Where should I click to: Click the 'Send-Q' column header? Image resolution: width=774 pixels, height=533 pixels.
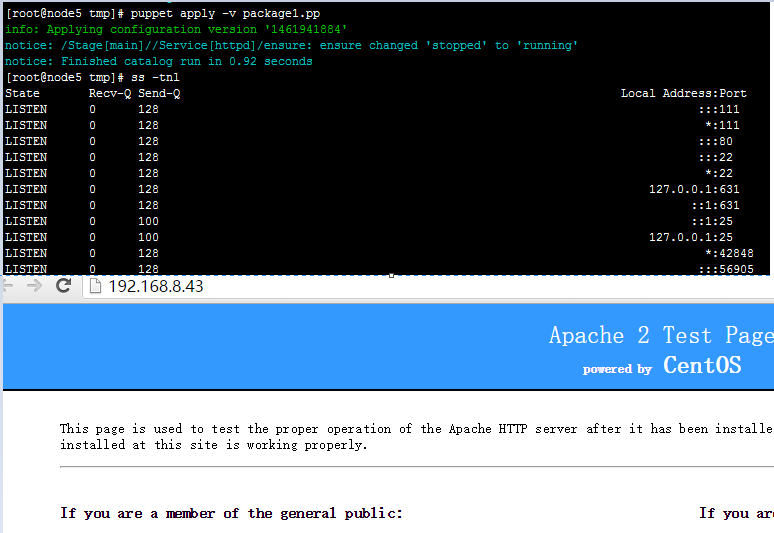[x=159, y=93]
